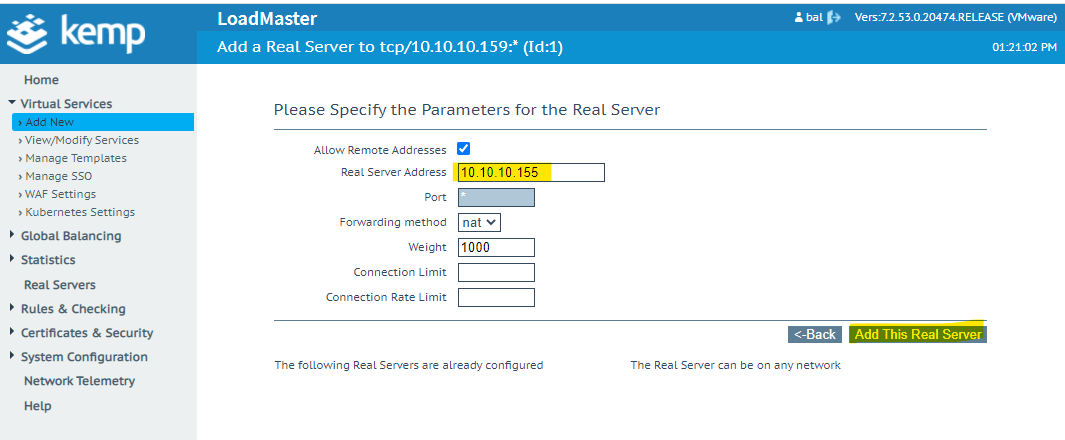Click the LoadMaster title text
1065x440 pixels.
tap(267, 19)
